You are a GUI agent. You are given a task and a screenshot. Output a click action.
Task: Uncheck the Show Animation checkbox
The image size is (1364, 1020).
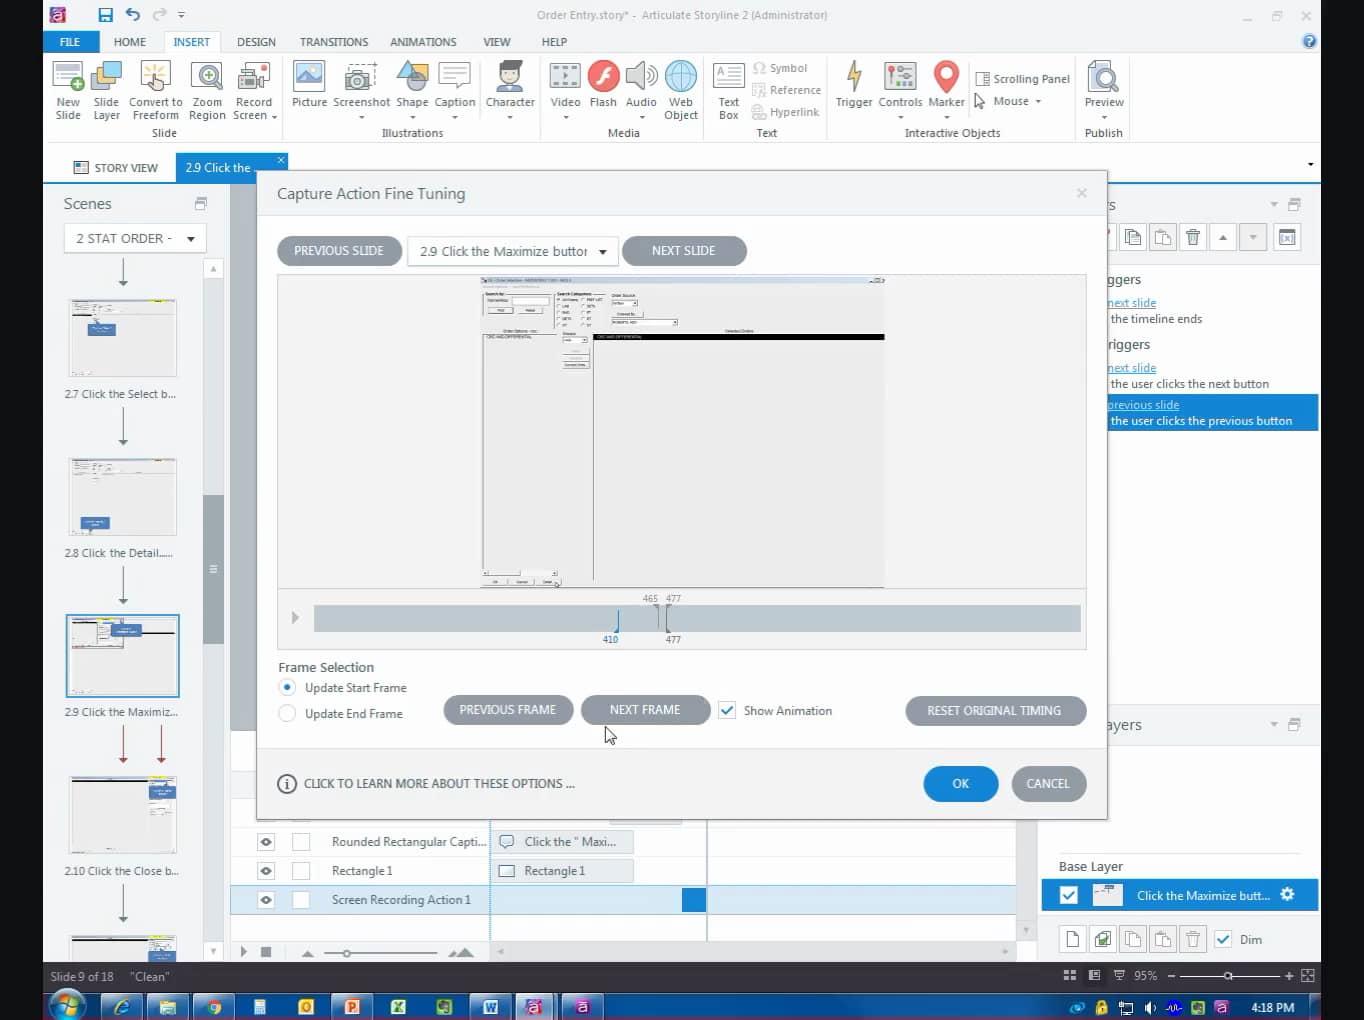coord(727,710)
